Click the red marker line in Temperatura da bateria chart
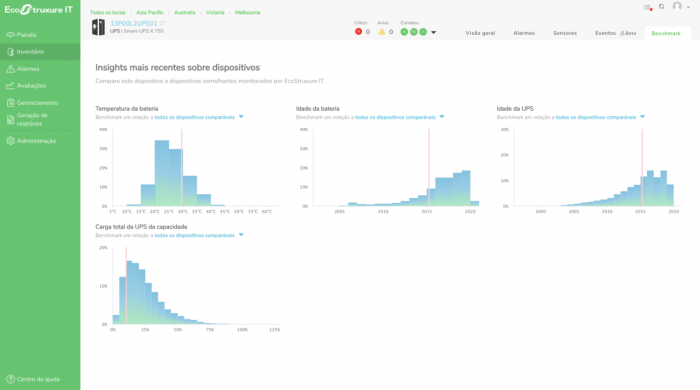The image size is (700, 390). click(x=182, y=167)
